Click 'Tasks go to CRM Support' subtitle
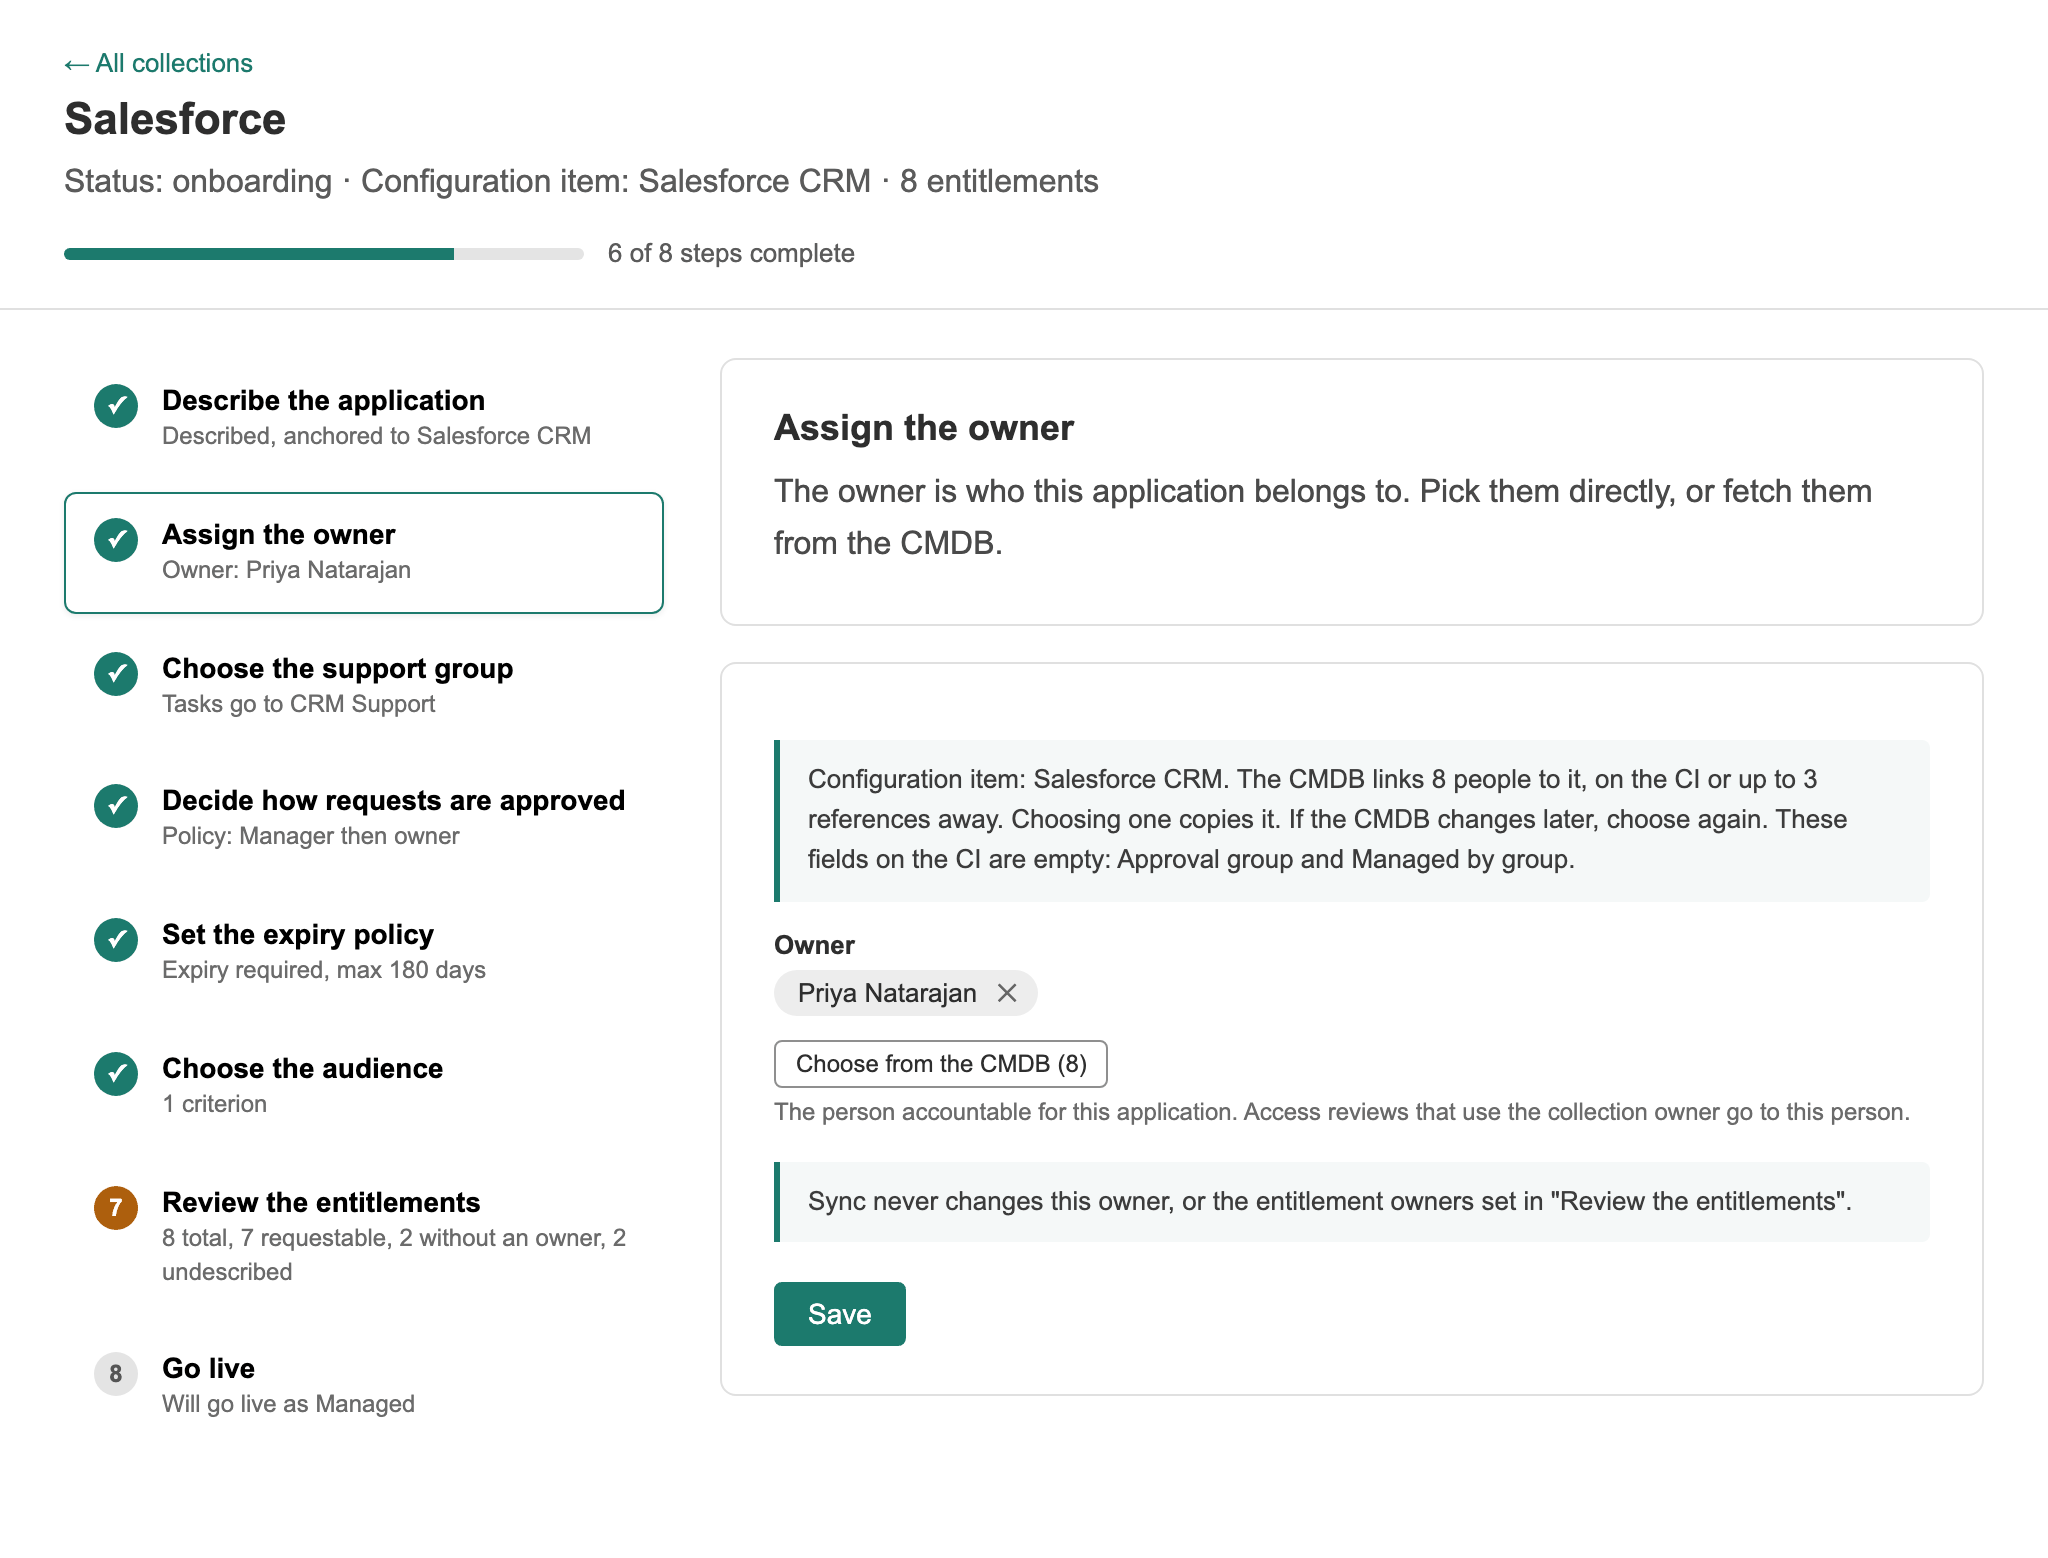 pos(298,704)
